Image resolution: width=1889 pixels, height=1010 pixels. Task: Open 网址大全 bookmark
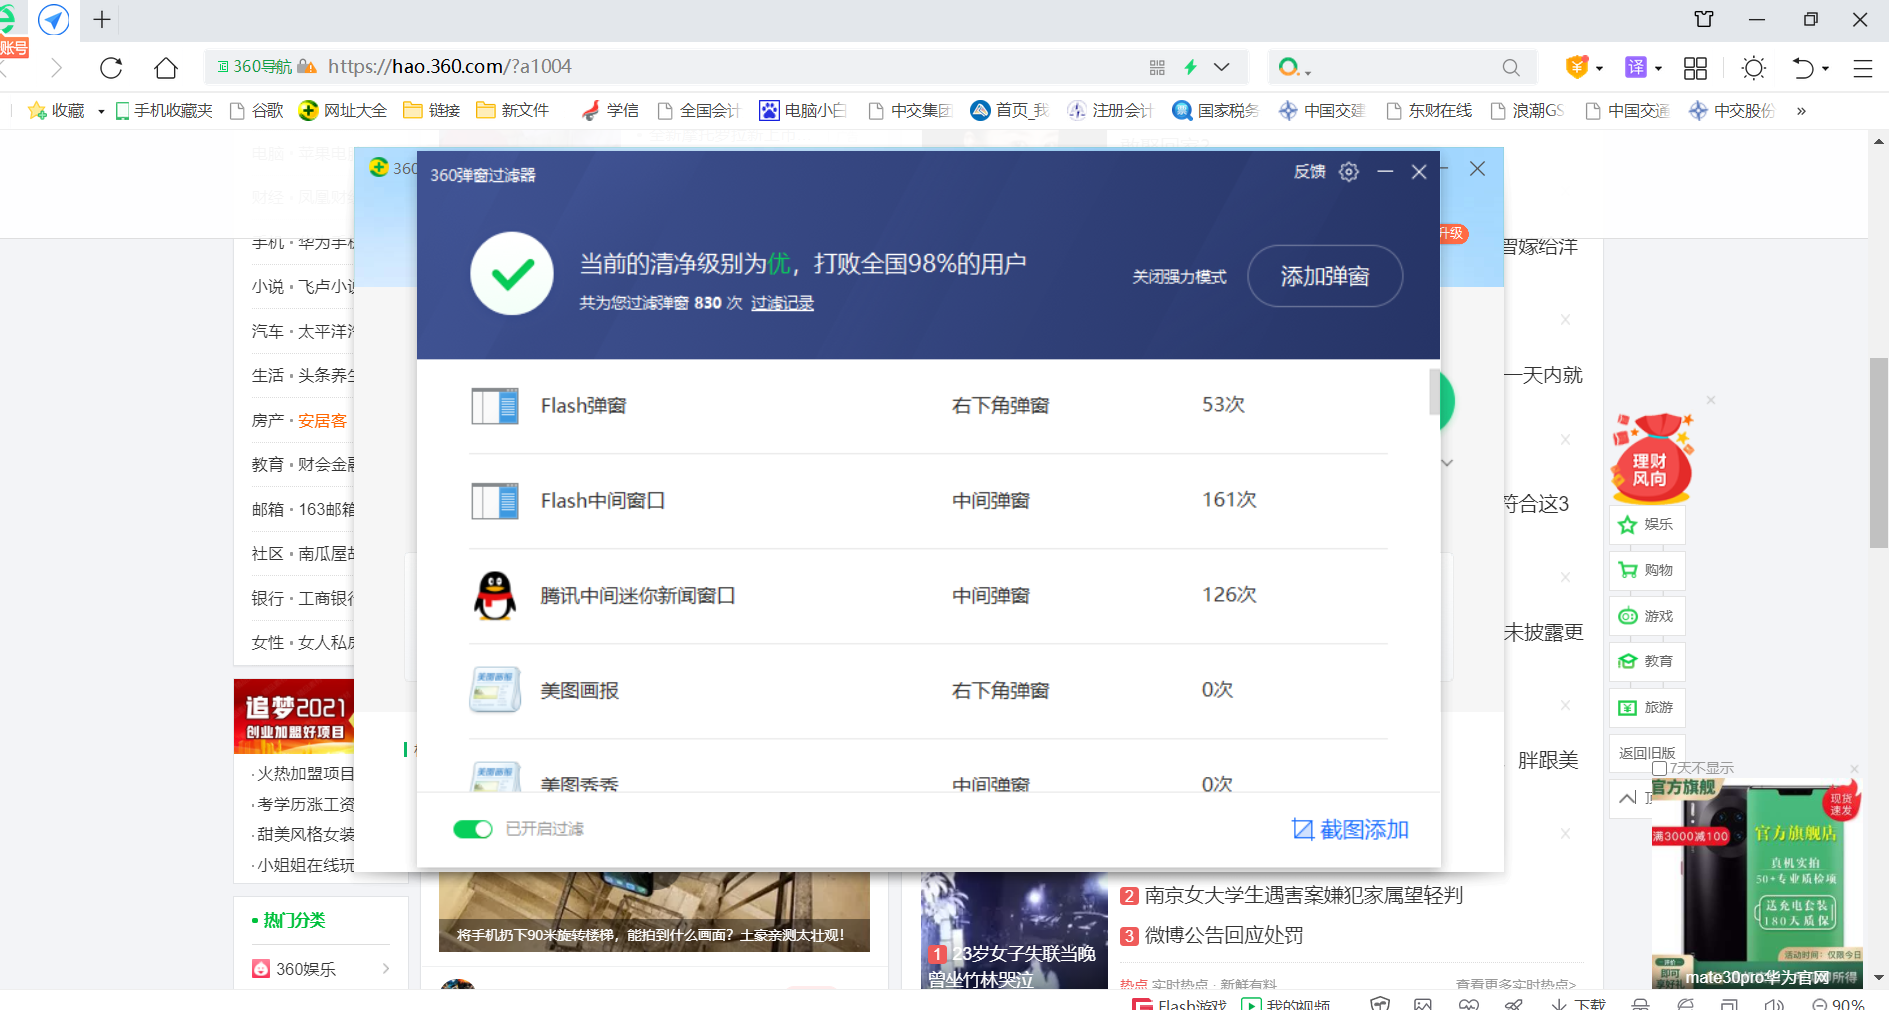click(x=343, y=110)
